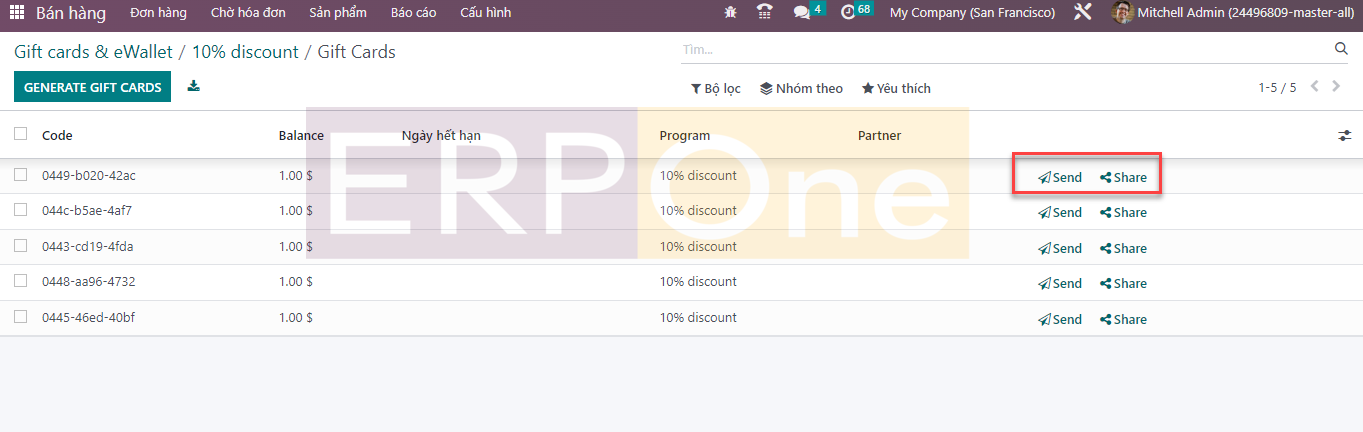Open the chat conversations icon
This screenshot has width=1363, height=432.
(801, 13)
